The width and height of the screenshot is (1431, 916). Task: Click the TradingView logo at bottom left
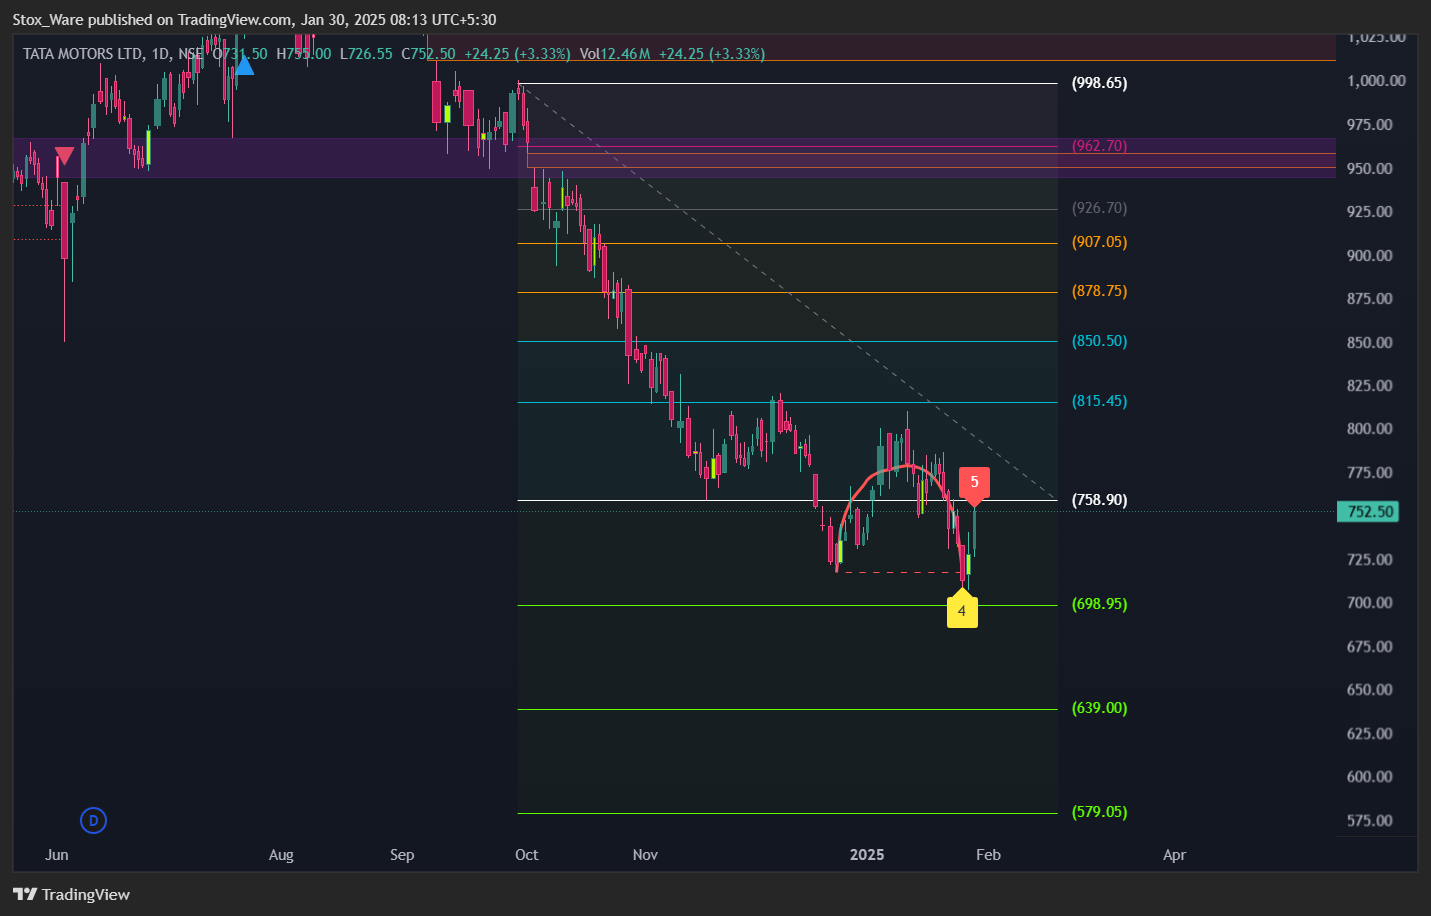pos(71,894)
